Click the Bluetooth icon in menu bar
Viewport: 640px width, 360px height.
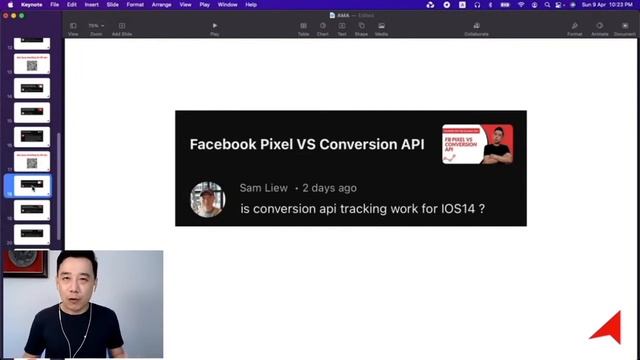(x=490, y=5)
